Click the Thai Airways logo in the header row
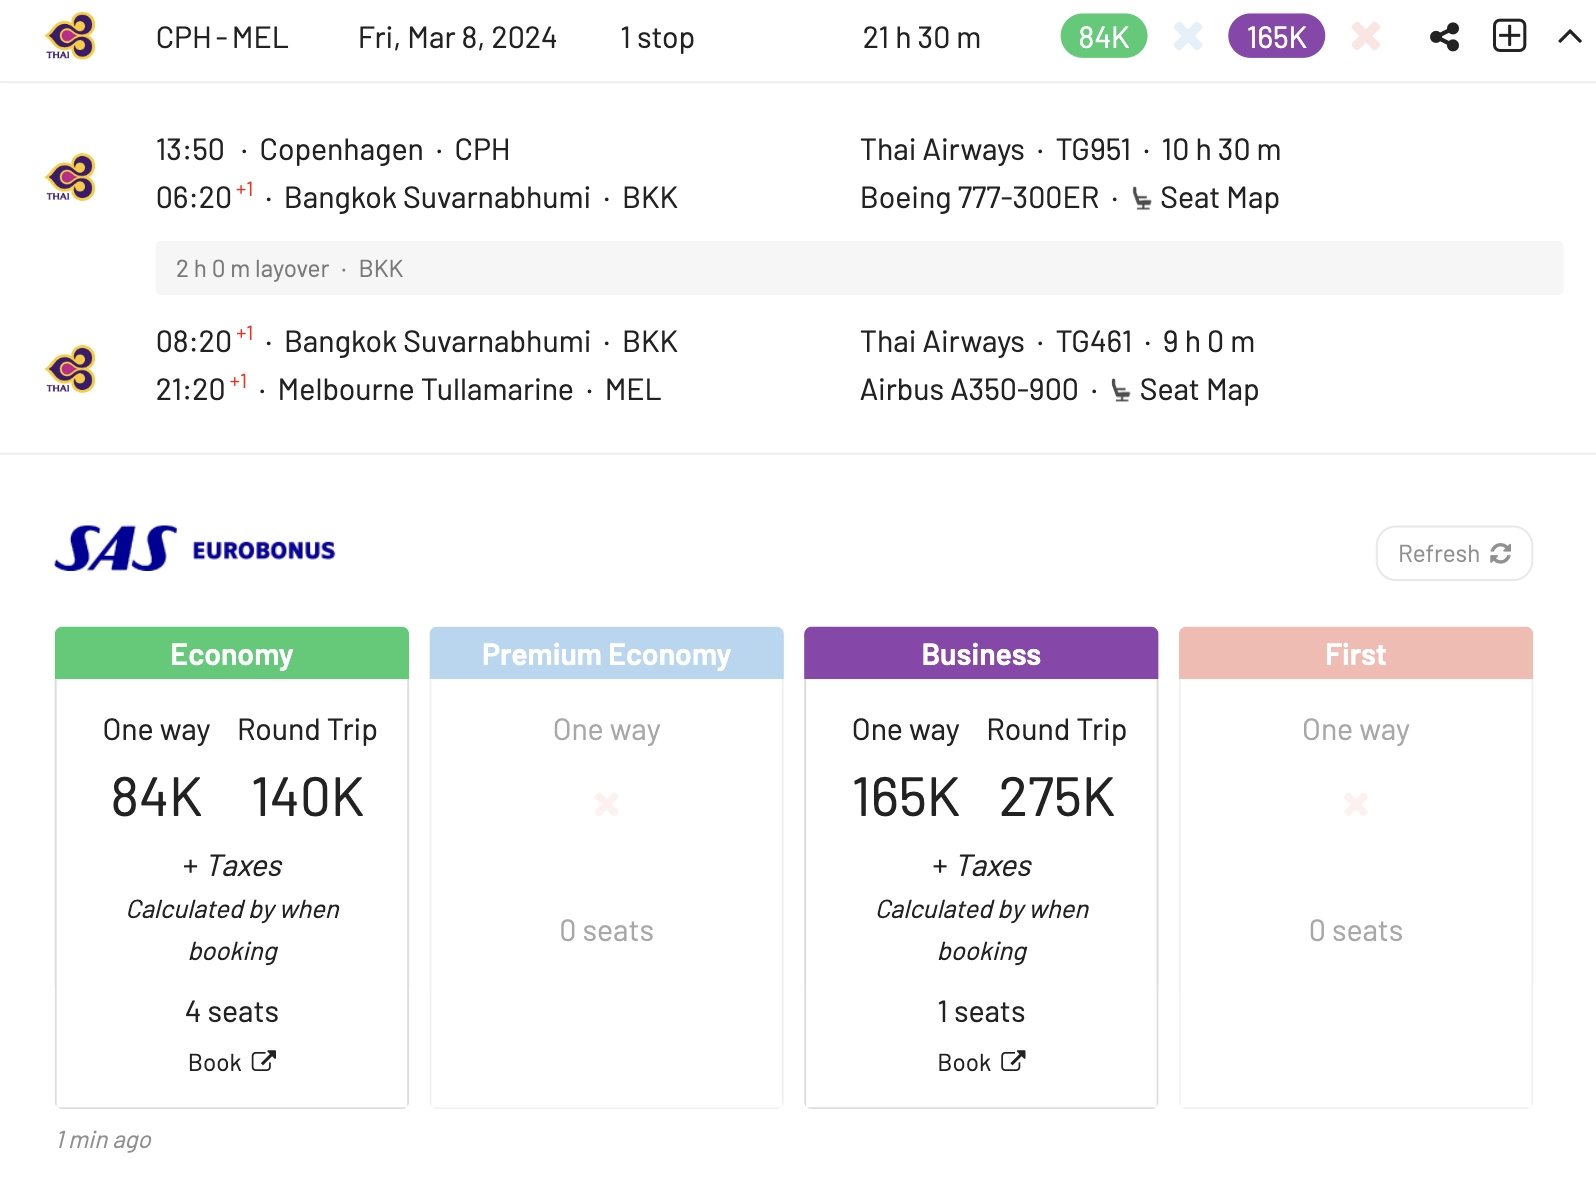This screenshot has height=1178, width=1596. click(x=70, y=37)
